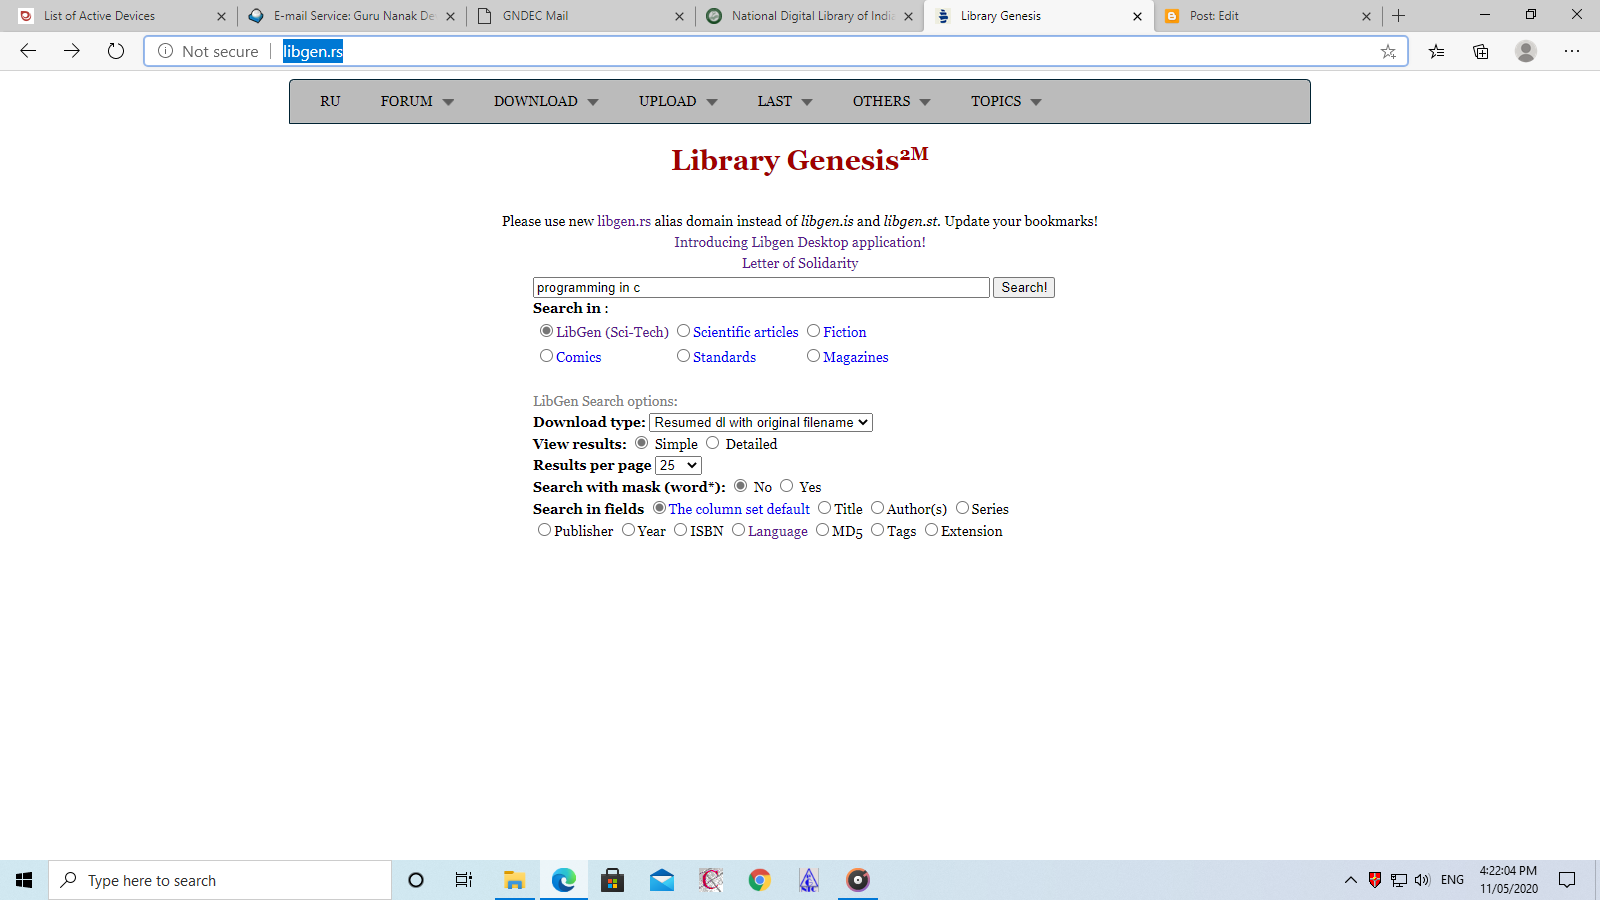1600x900 pixels.
Task: Open the Favorites list icon
Action: point(1437,51)
